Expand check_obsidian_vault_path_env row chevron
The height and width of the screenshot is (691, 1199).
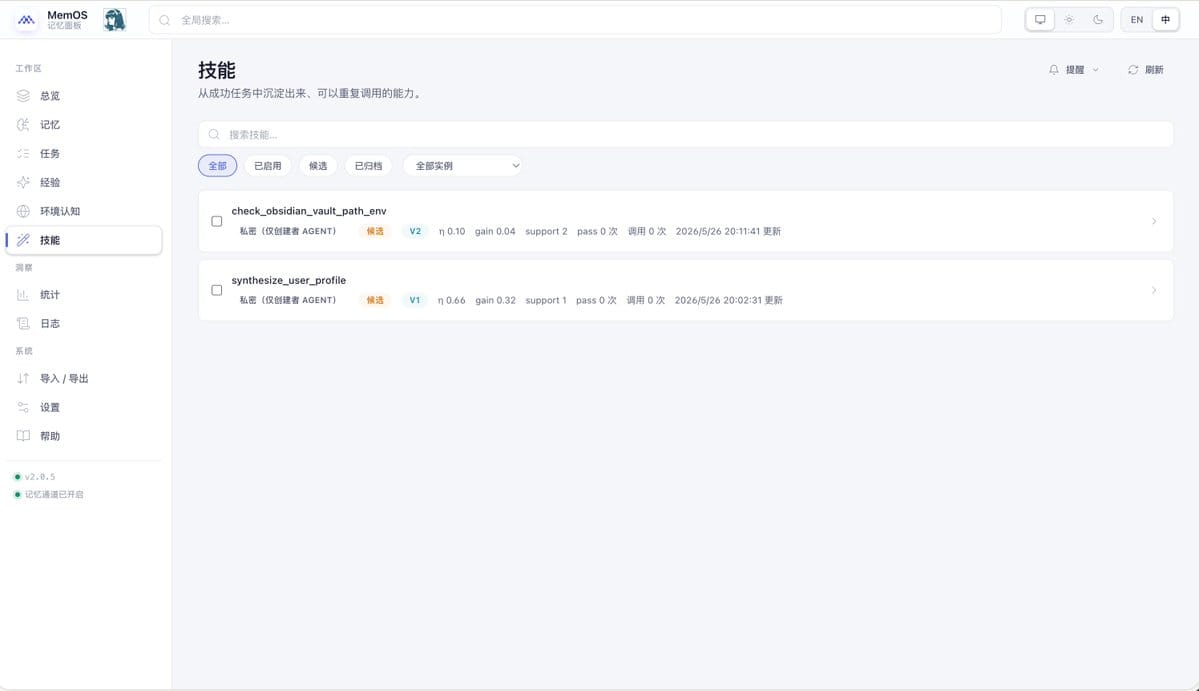[1154, 221]
